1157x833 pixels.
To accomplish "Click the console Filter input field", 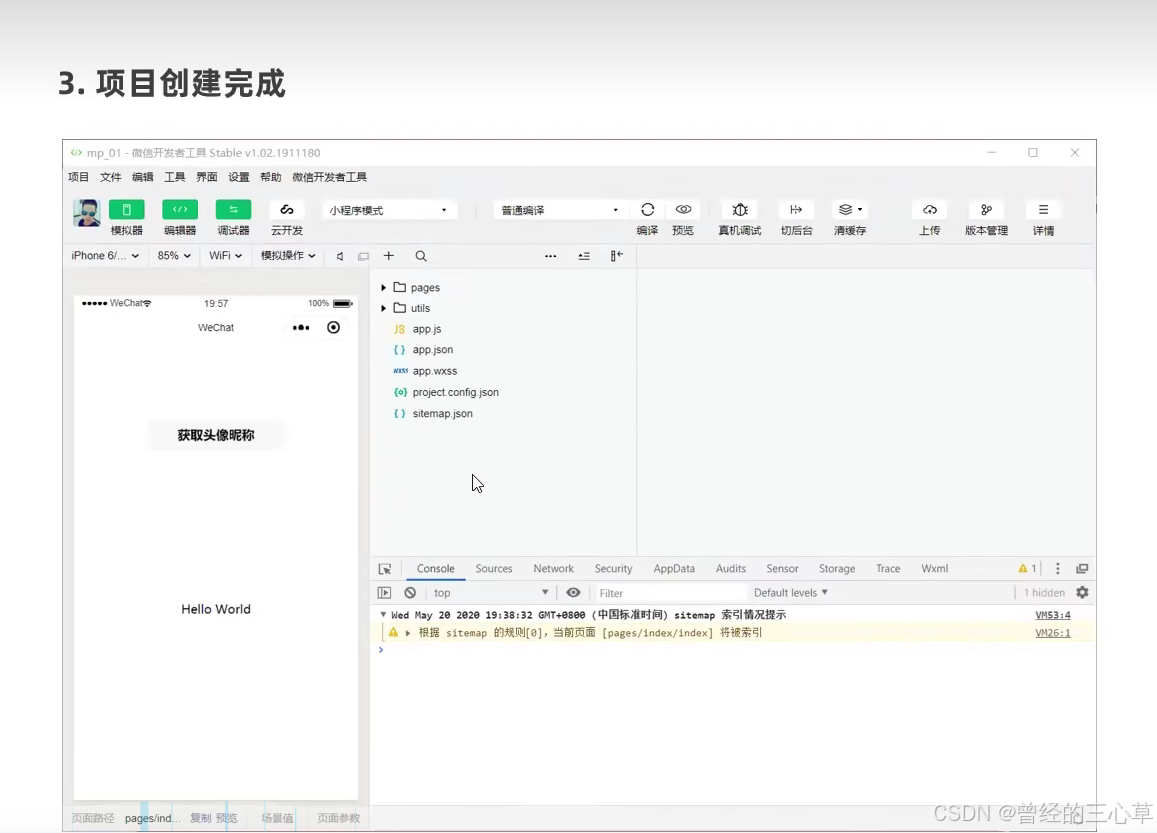I will (670, 593).
